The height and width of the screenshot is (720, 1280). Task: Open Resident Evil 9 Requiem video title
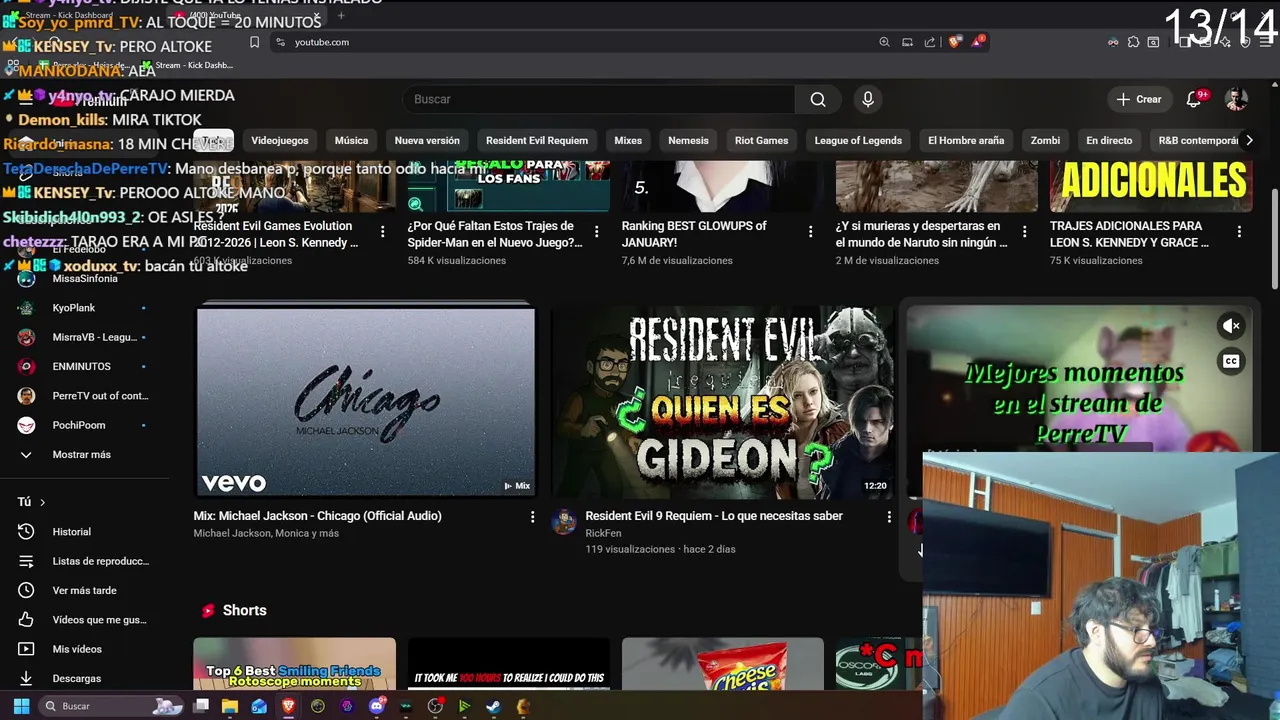tap(714, 516)
